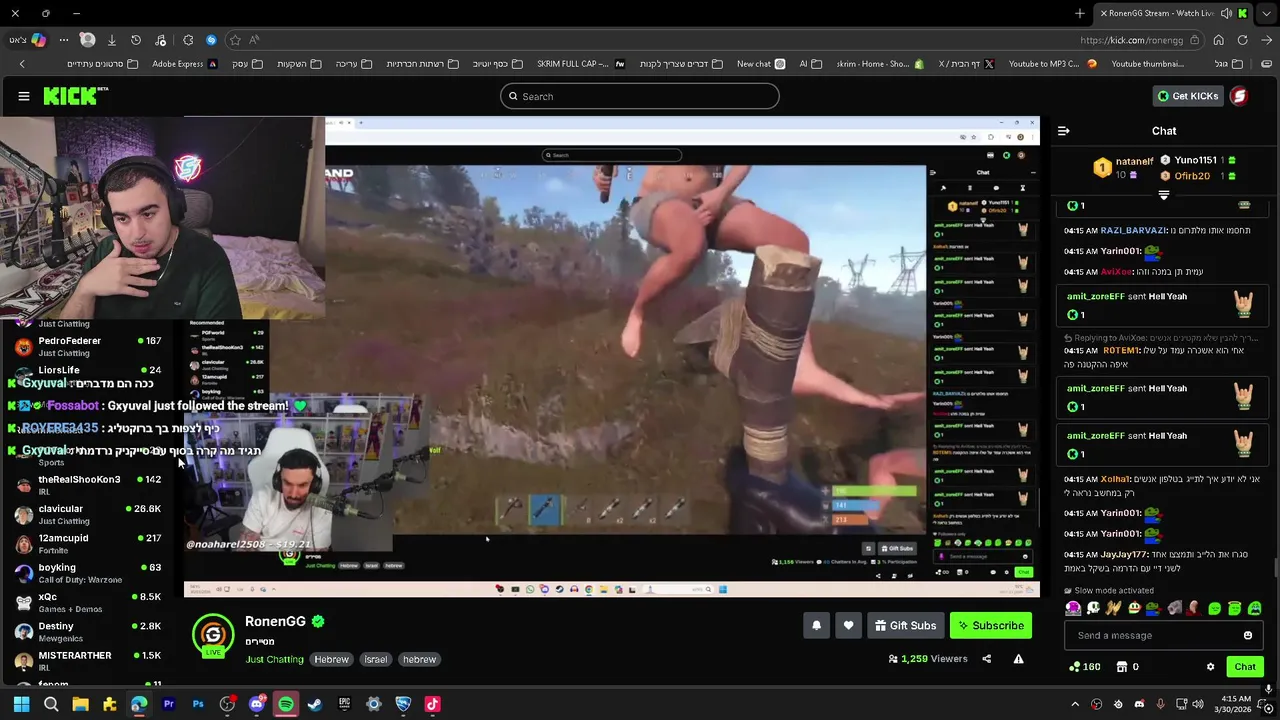
Task: Open Steam from the taskbar
Action: 315,704
